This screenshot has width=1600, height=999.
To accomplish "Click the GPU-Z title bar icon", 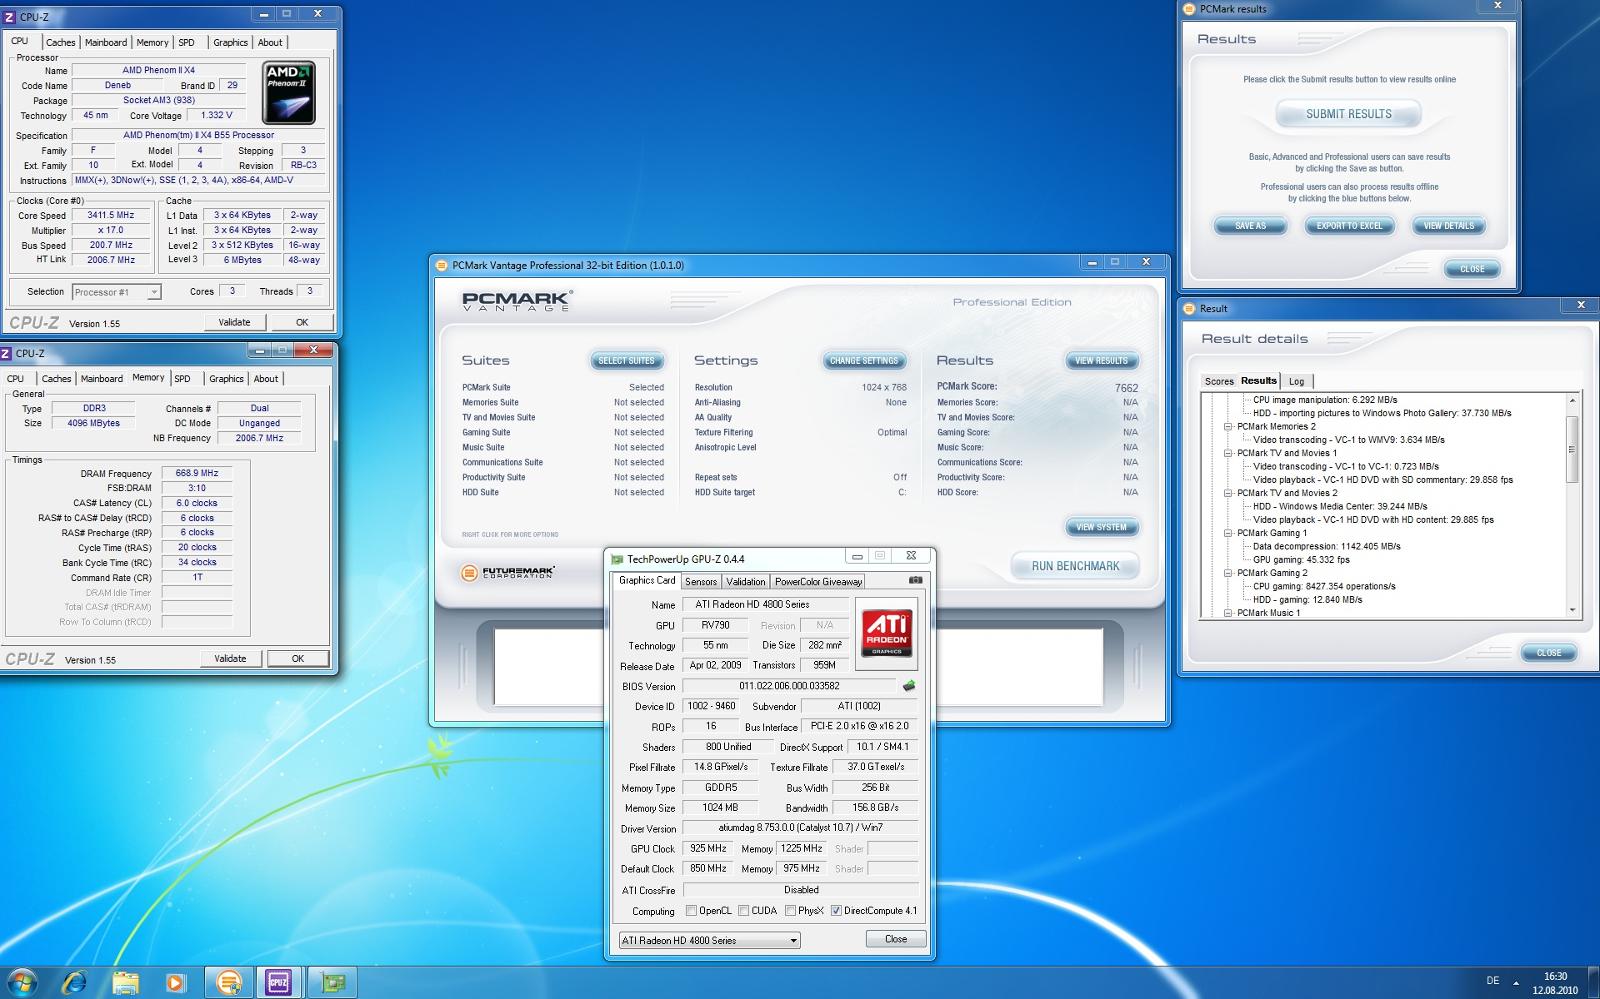I will coord(617,559).
